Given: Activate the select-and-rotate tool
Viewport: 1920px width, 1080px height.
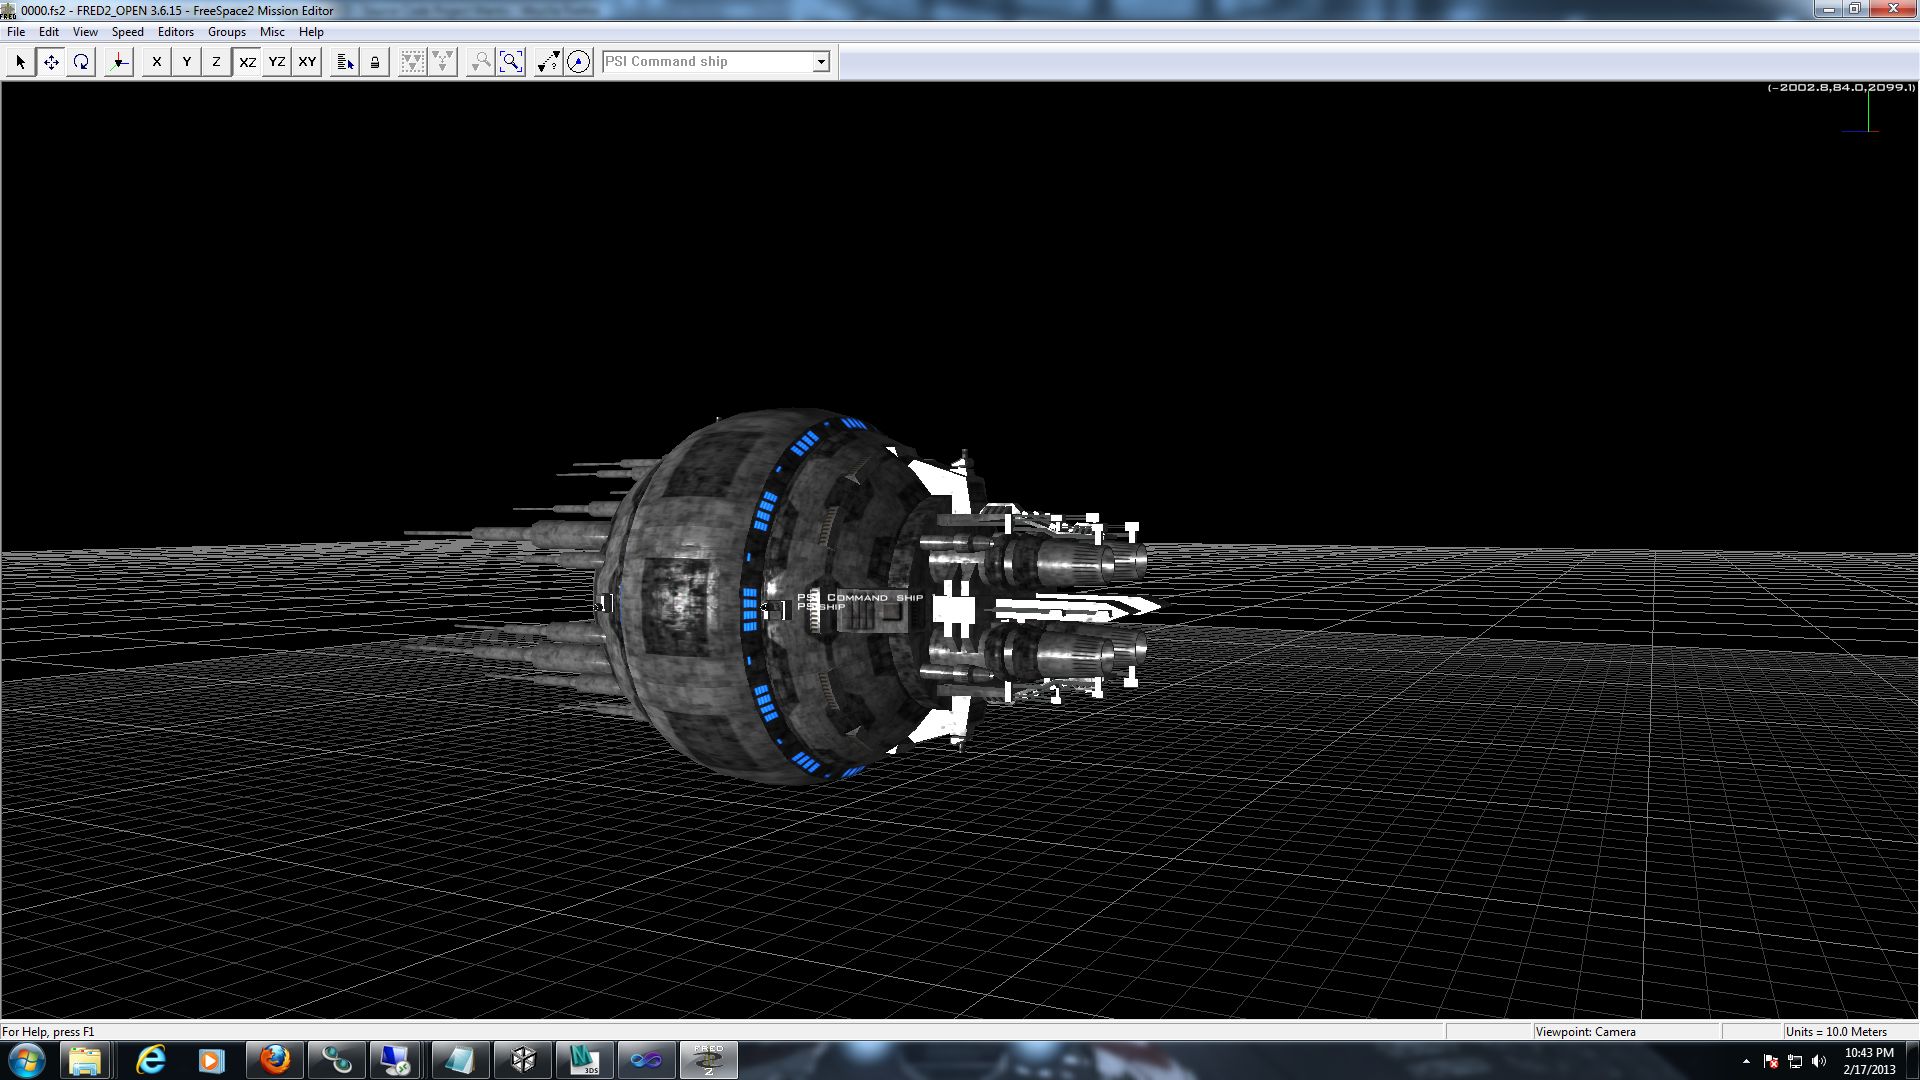Looking at the screenshot, I should [x=81, y=62].
